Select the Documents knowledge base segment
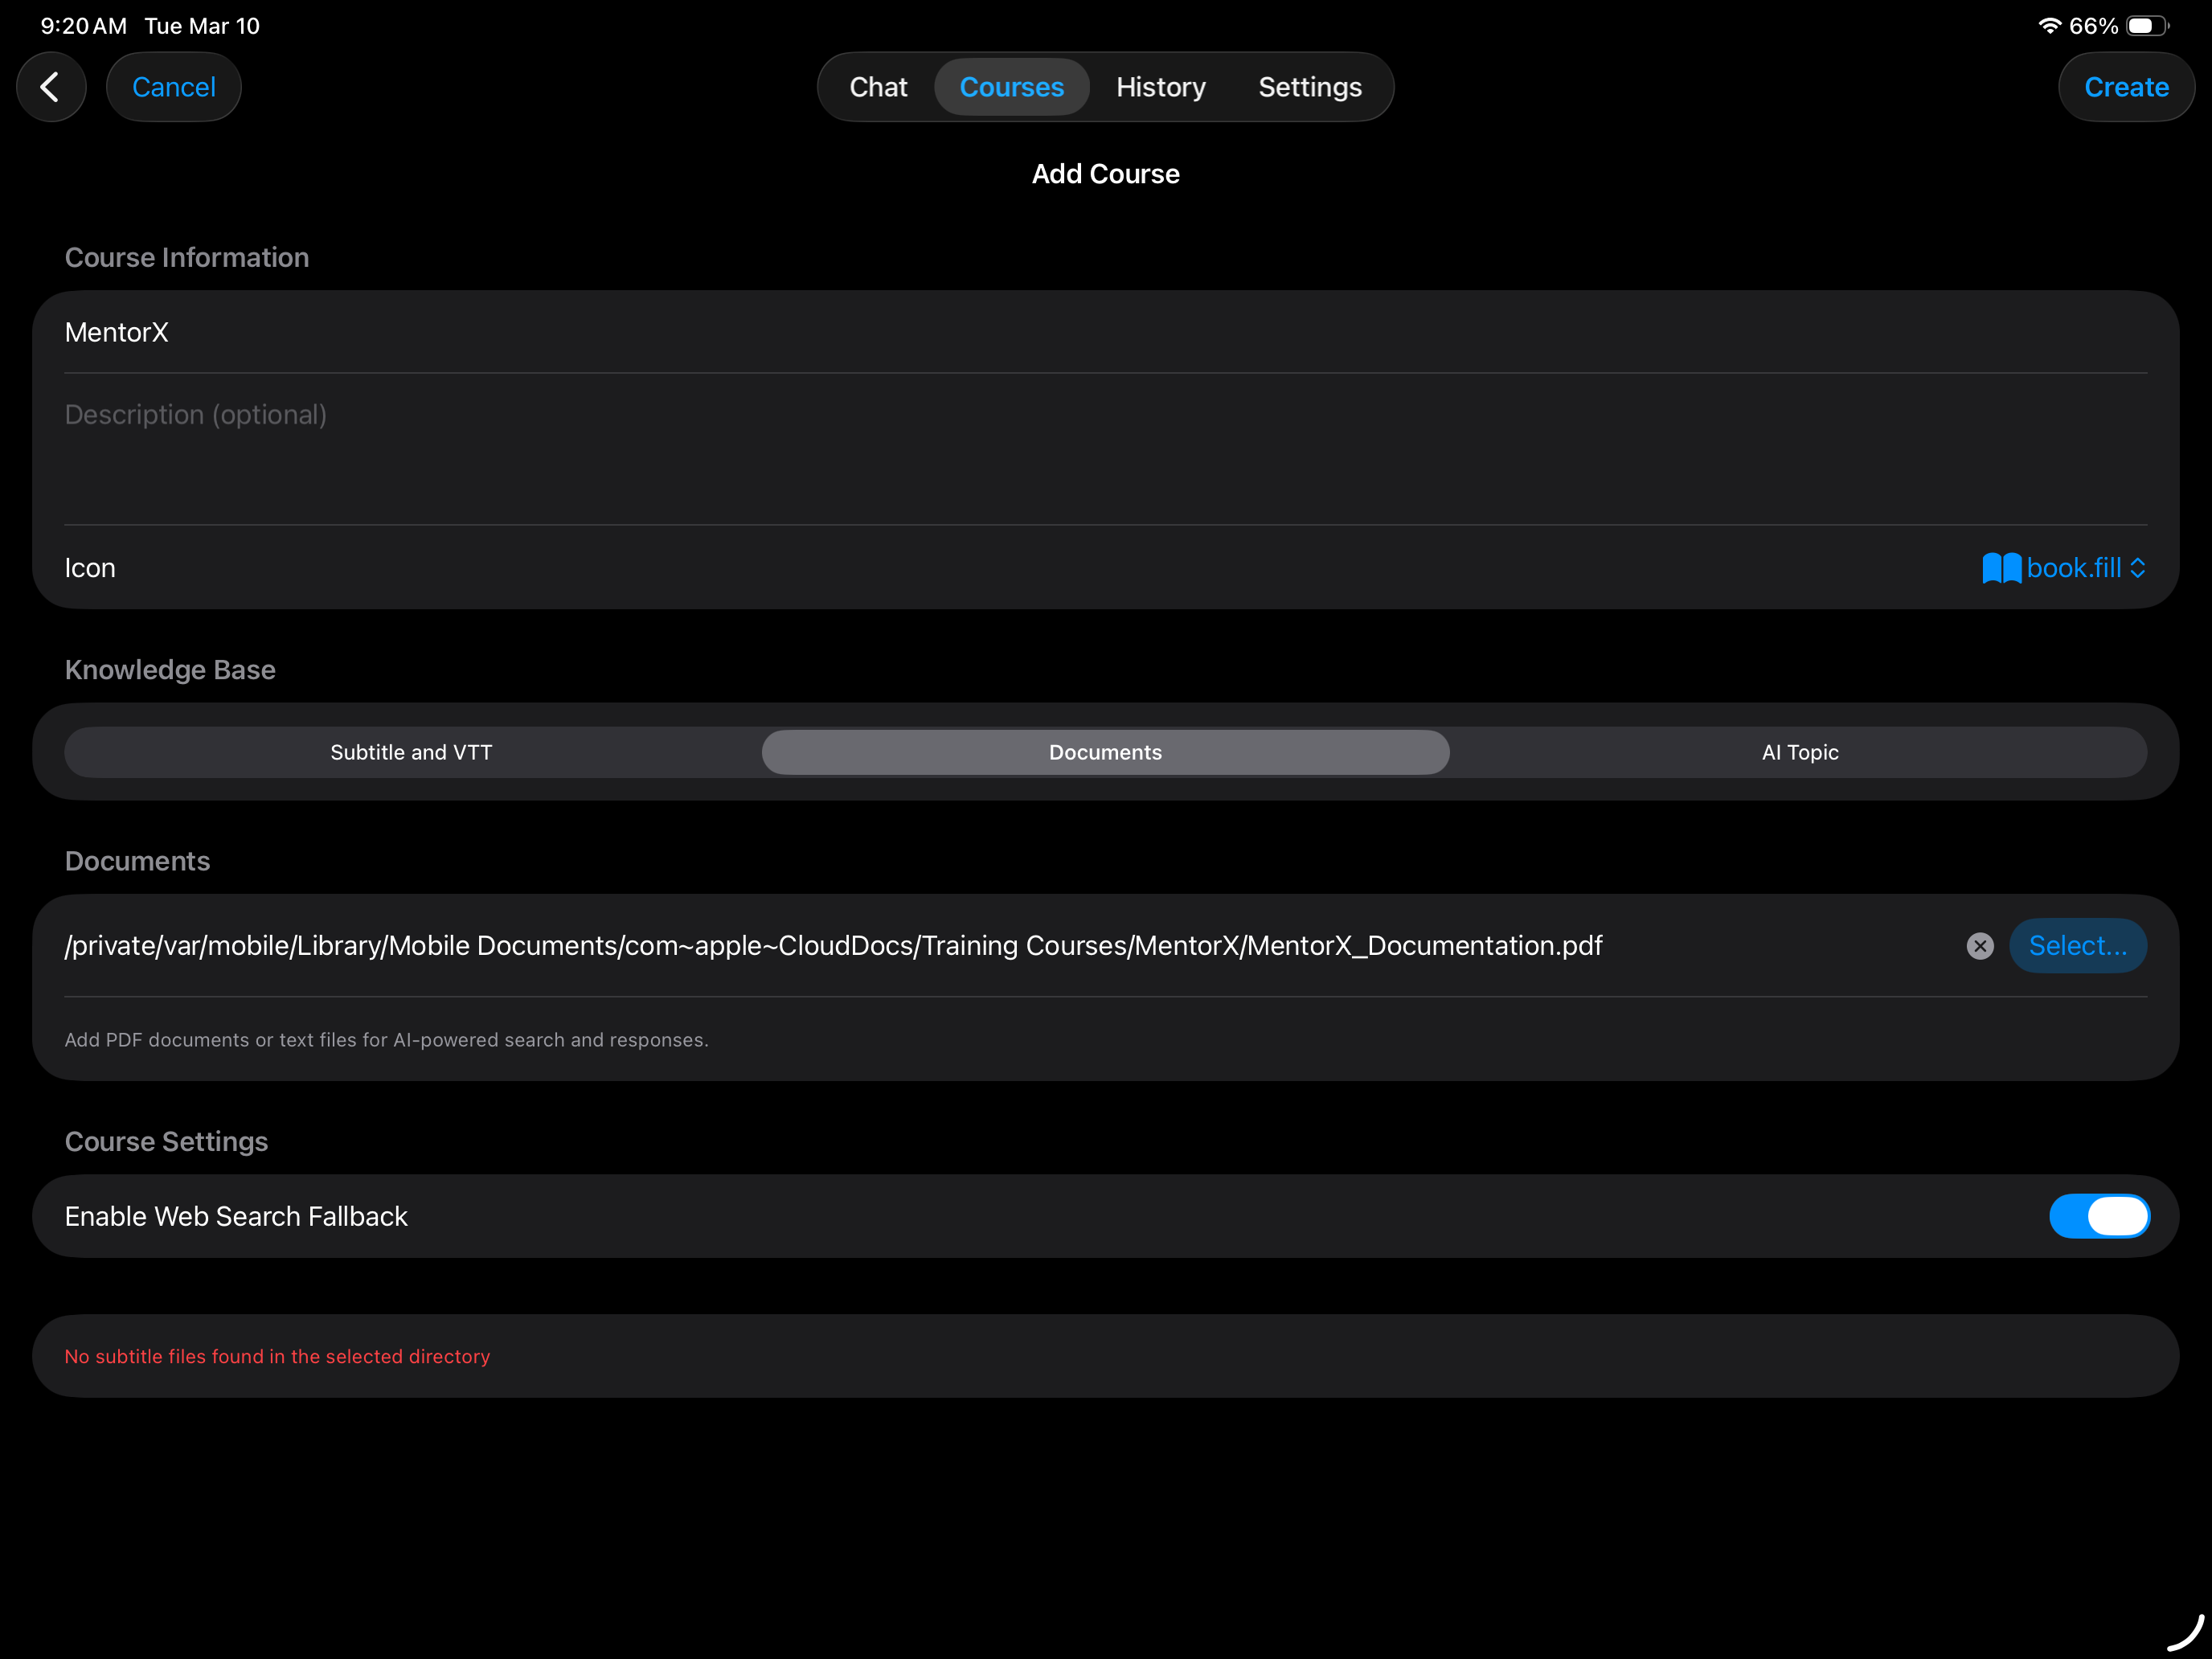This screenshot has width=2212, height=1659. 1105,752
